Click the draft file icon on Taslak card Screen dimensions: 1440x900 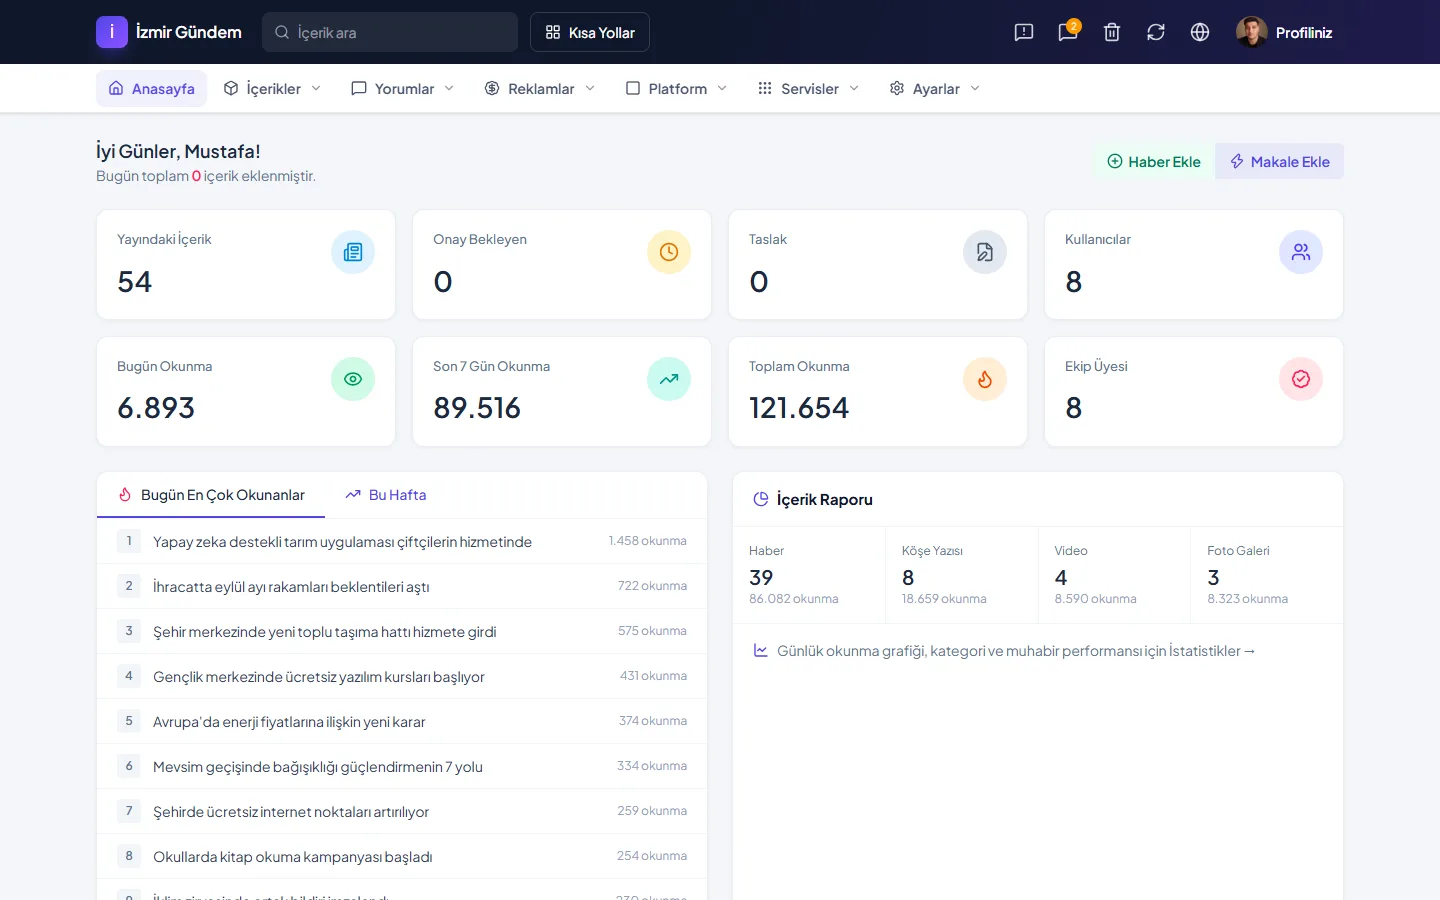[x=985, y=252]
